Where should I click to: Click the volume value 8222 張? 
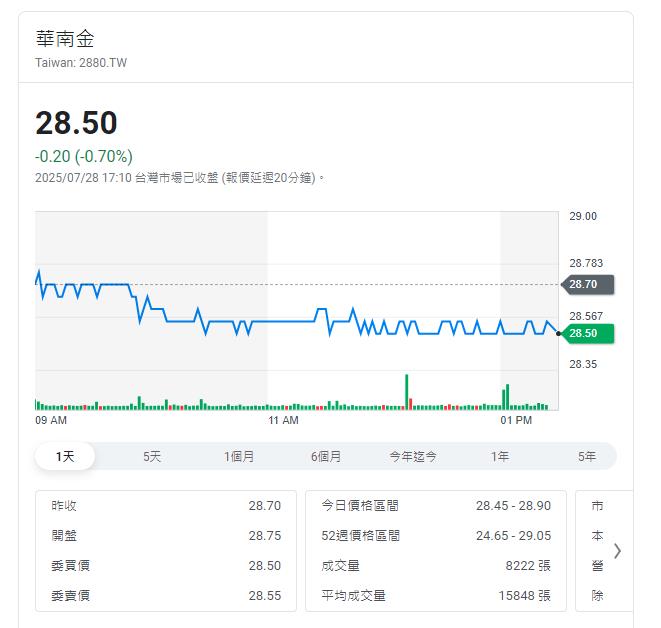tap(528, 566)
